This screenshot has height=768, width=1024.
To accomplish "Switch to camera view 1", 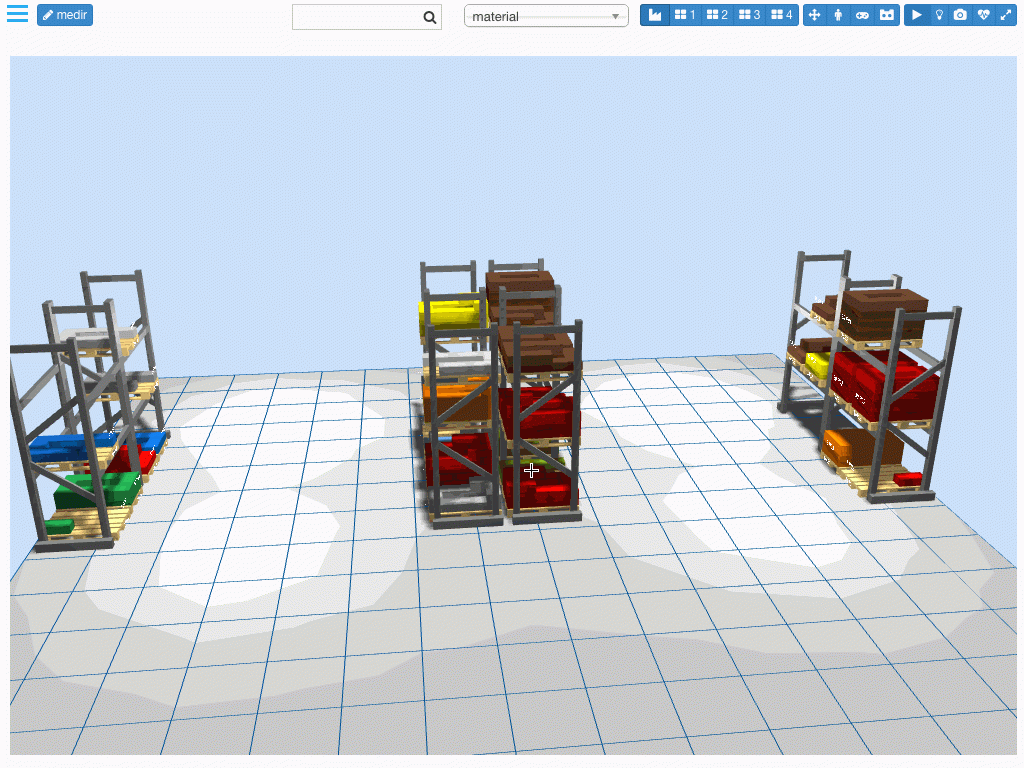I will (x=684, y=14).
